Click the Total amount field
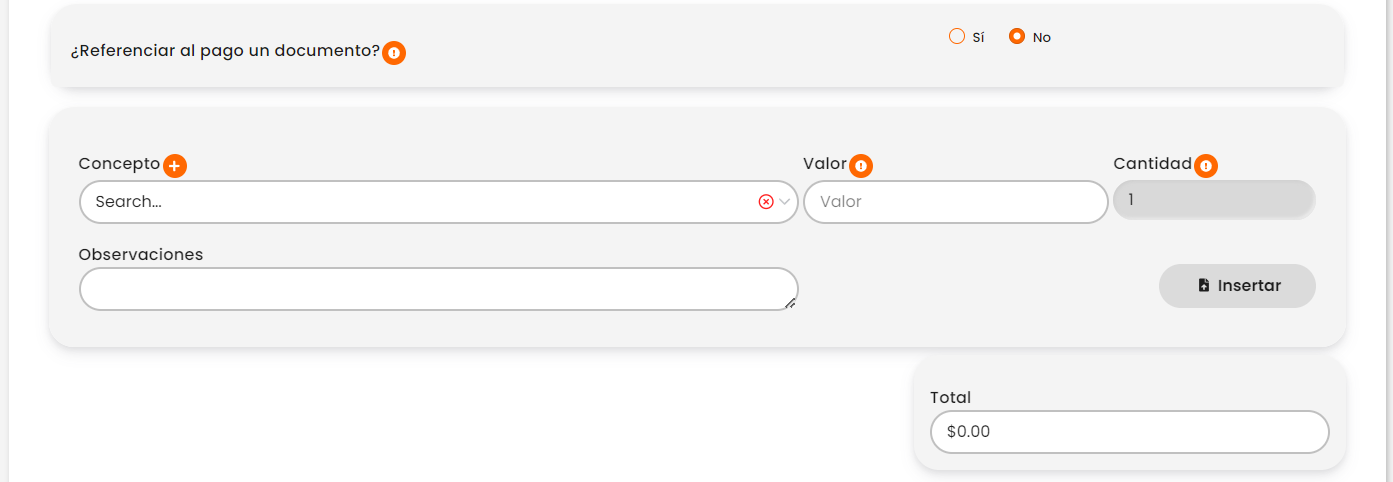 [1129, 432]
